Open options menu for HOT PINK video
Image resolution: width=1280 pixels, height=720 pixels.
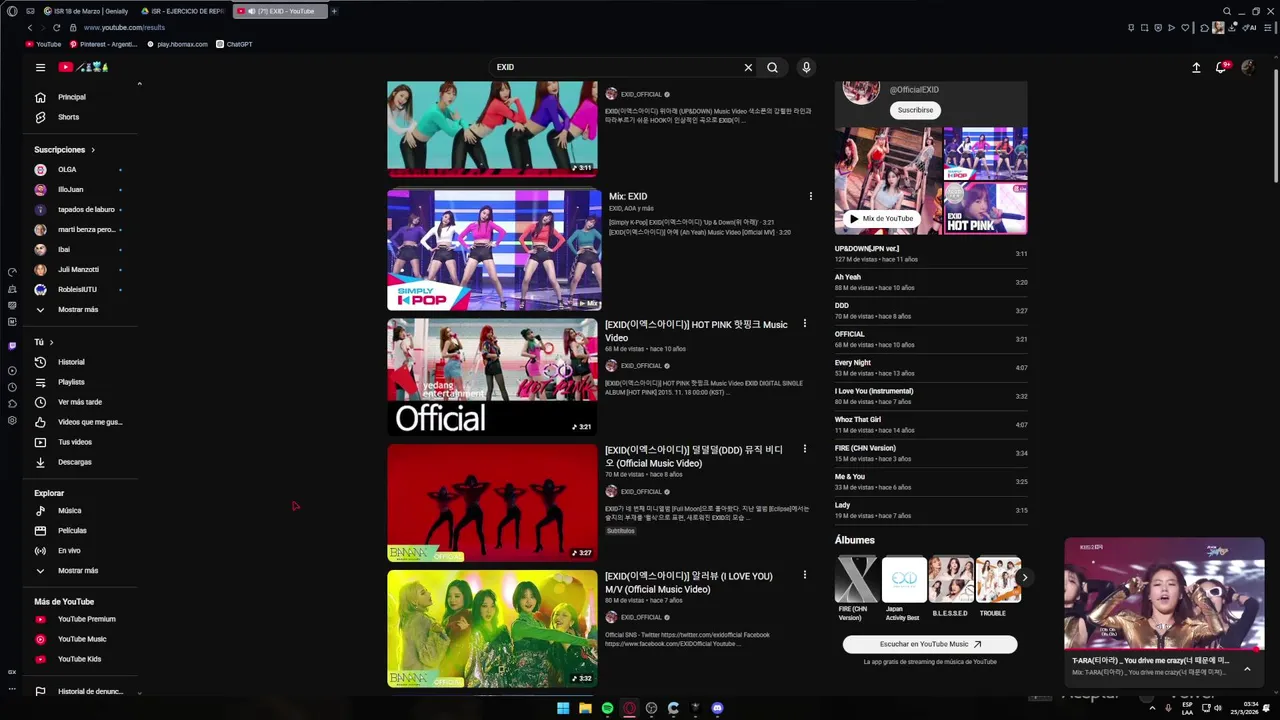tap(805, 324)
